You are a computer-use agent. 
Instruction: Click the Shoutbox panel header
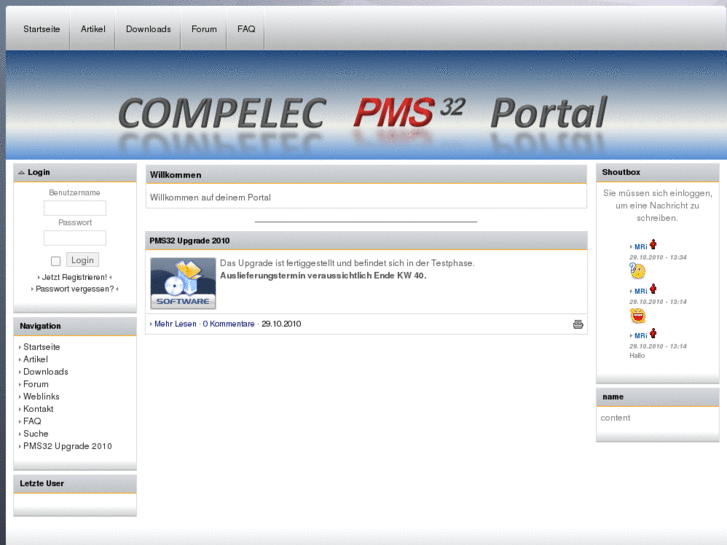pos(657,173)
